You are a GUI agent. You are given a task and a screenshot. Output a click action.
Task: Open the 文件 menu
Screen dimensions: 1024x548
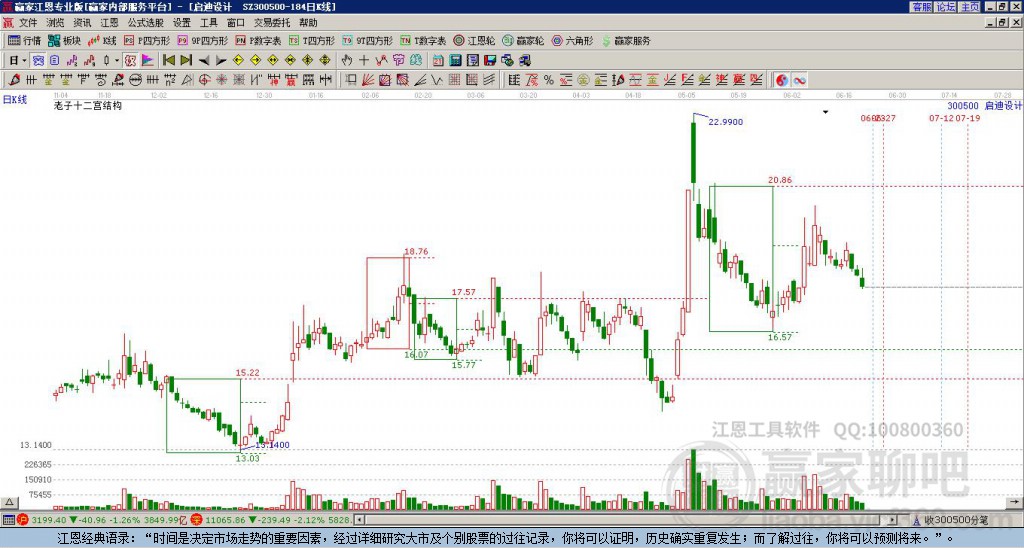point(27,23)
